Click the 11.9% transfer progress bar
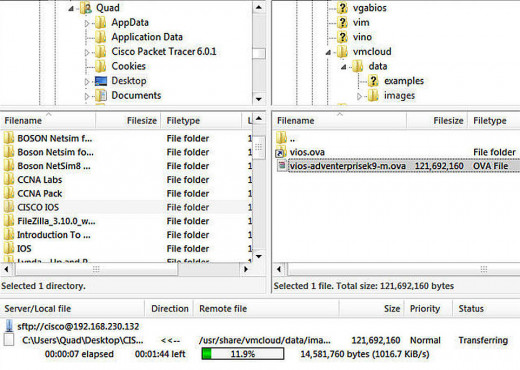The height and width of the screenshot is (370, 520). (x=243, y=354)
